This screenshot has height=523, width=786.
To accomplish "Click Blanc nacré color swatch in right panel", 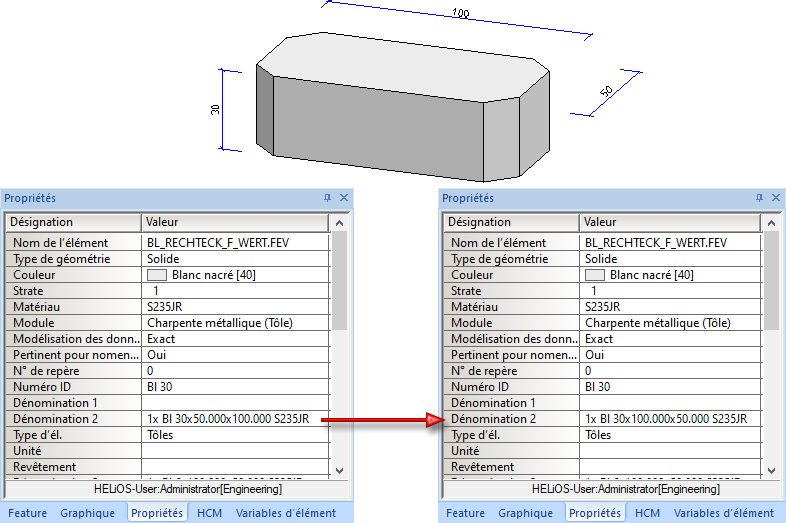I will pos(595,275).
